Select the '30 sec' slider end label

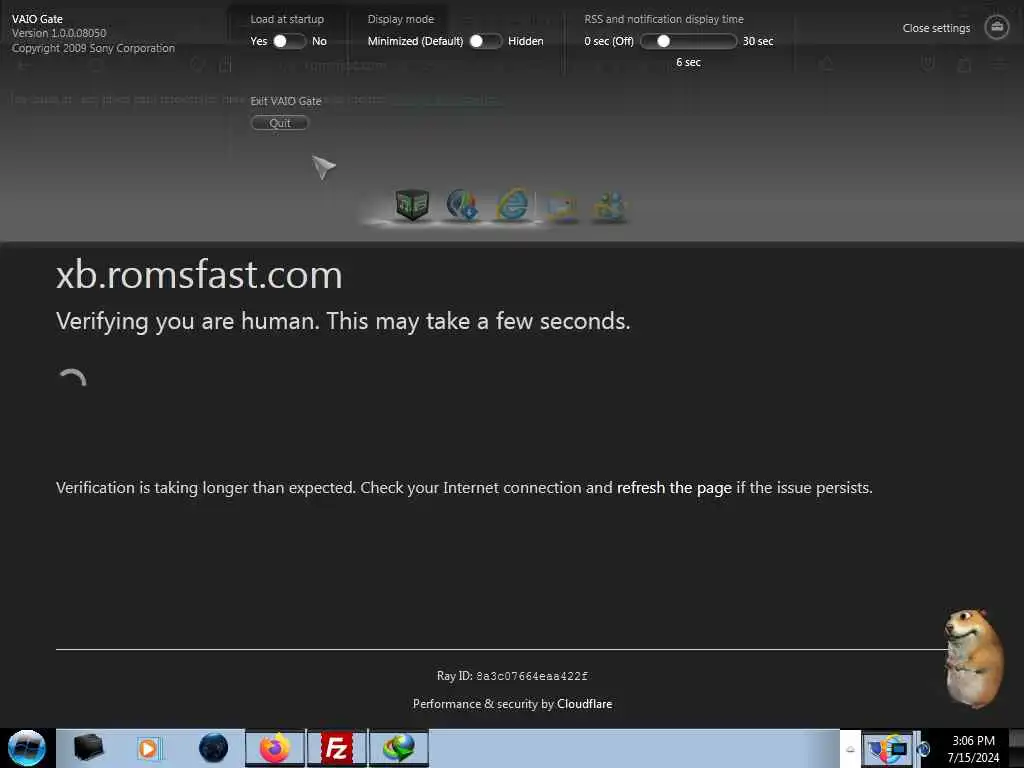[758, 41]
